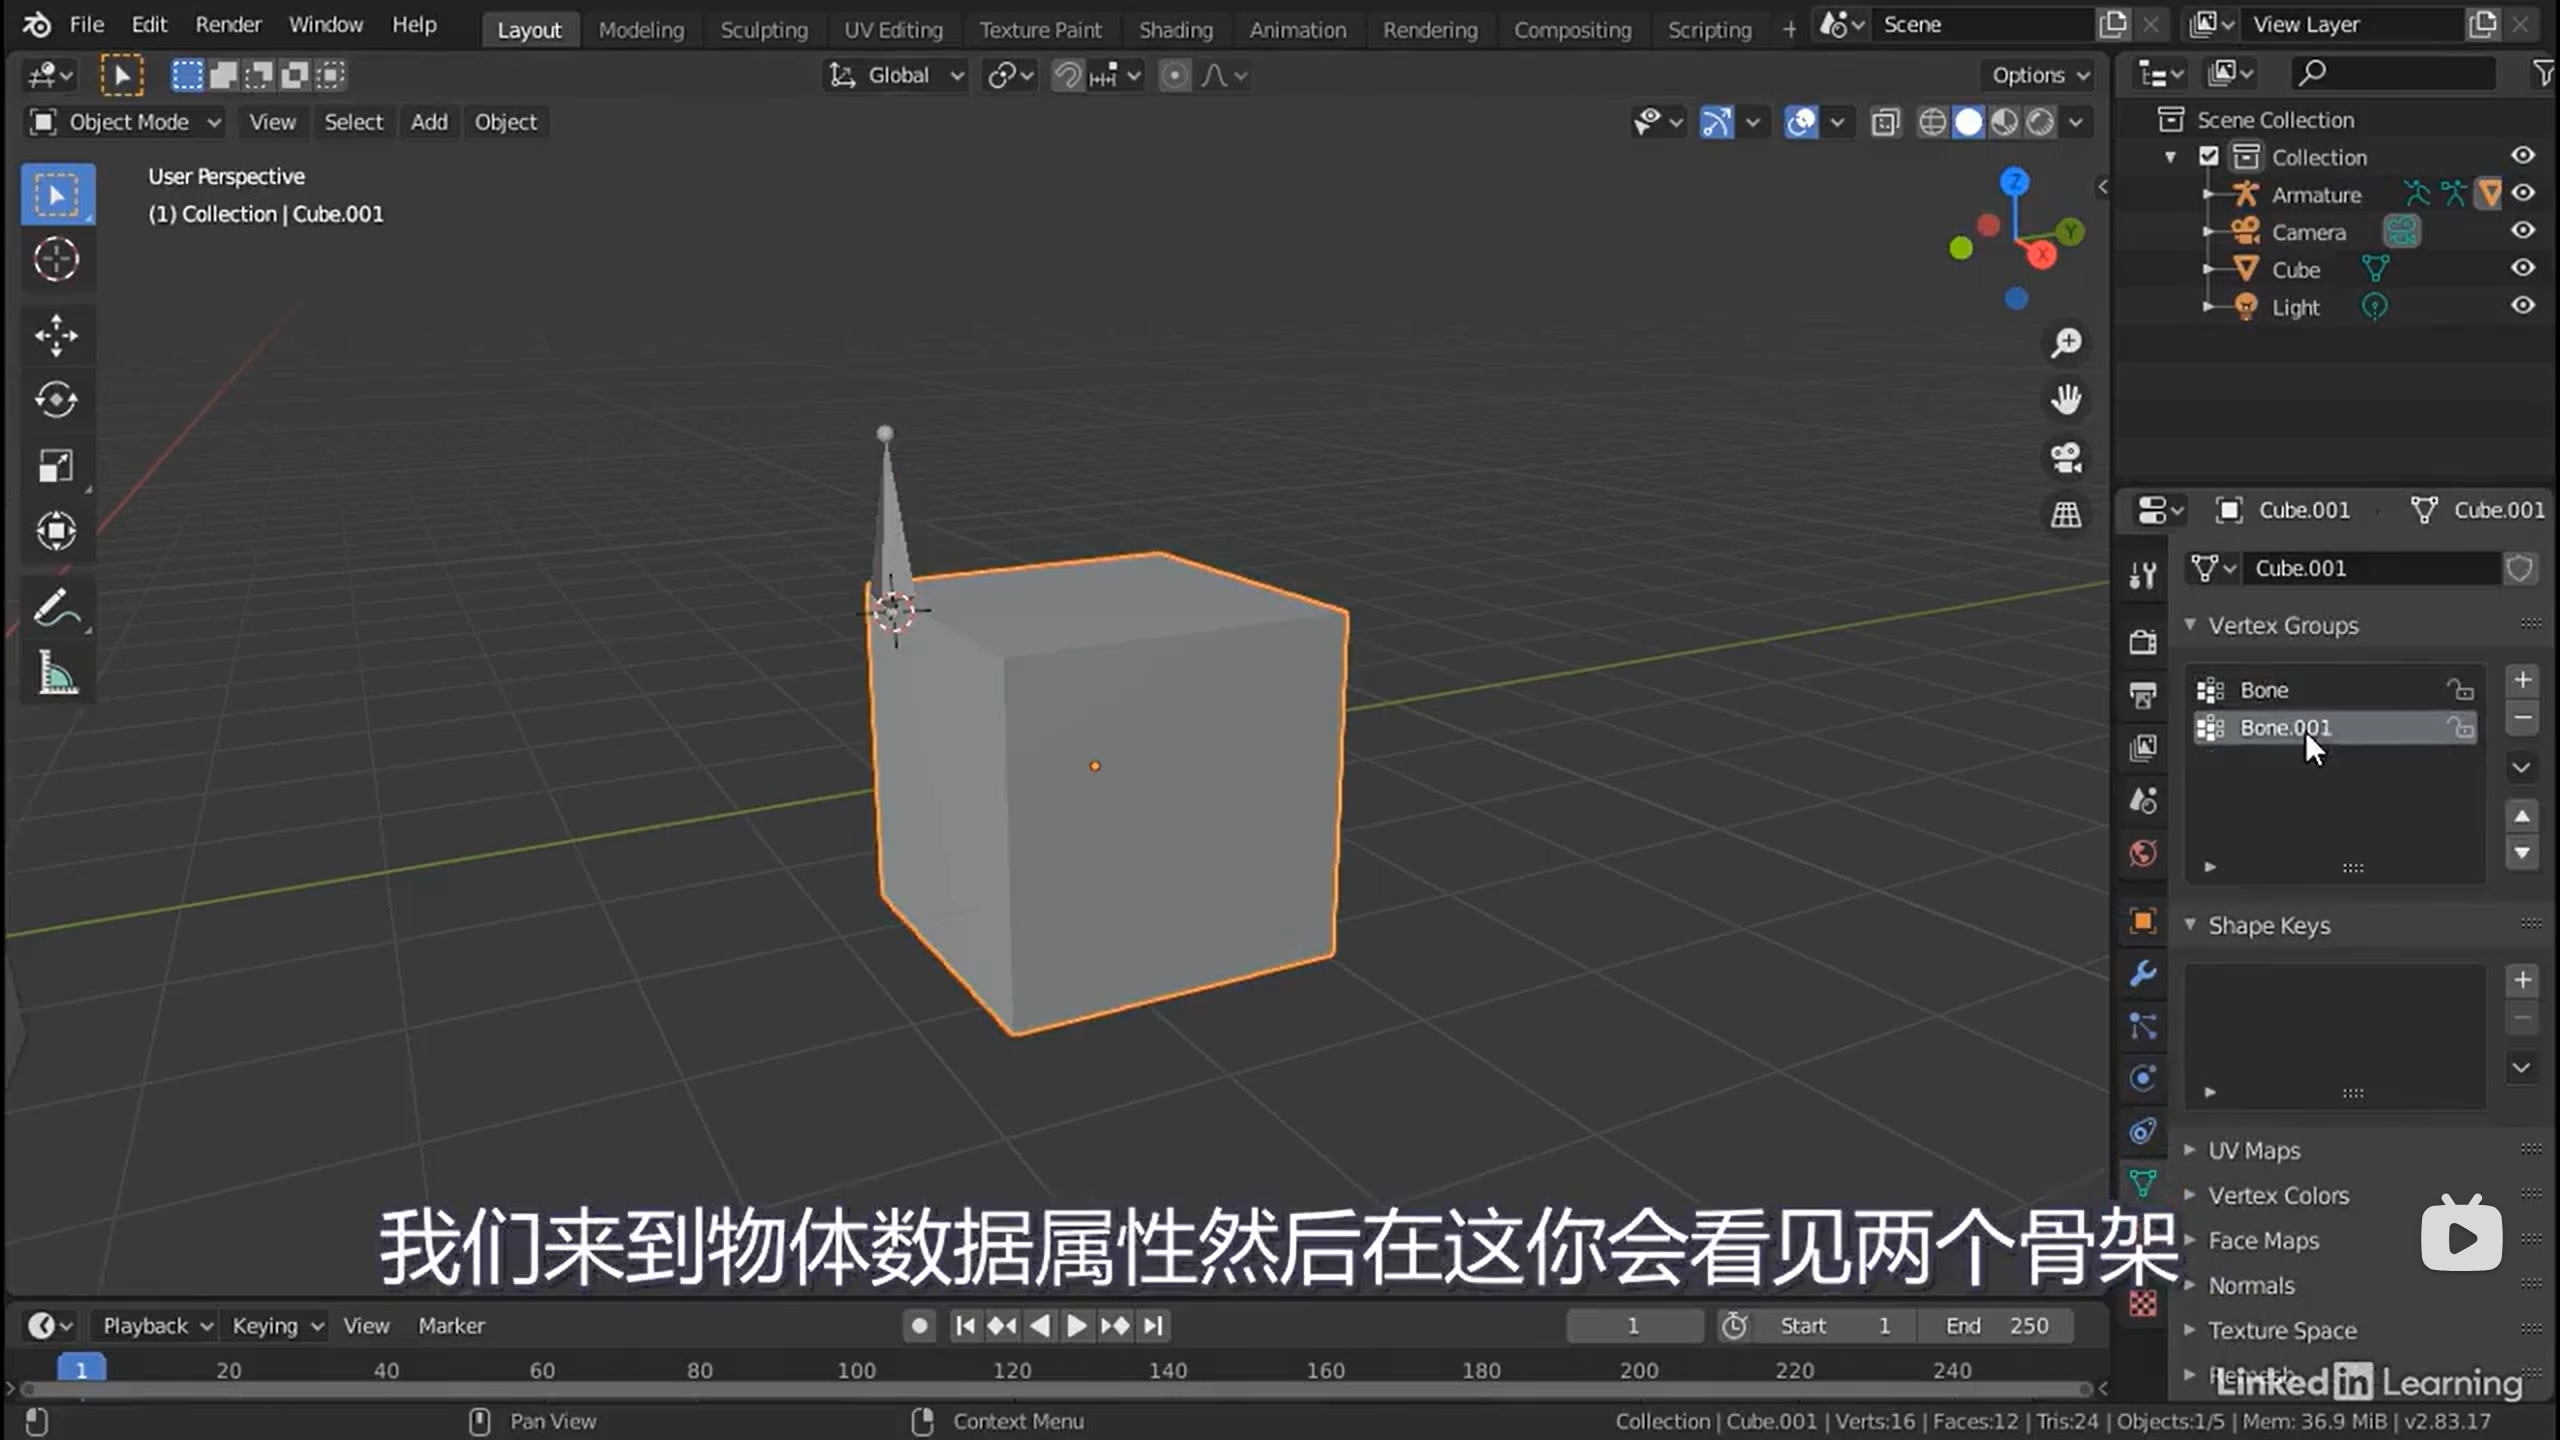Viewport: 2560px width, 1440px height.
Task: Switch to wireframe shading
Action: click(1932, 123)
